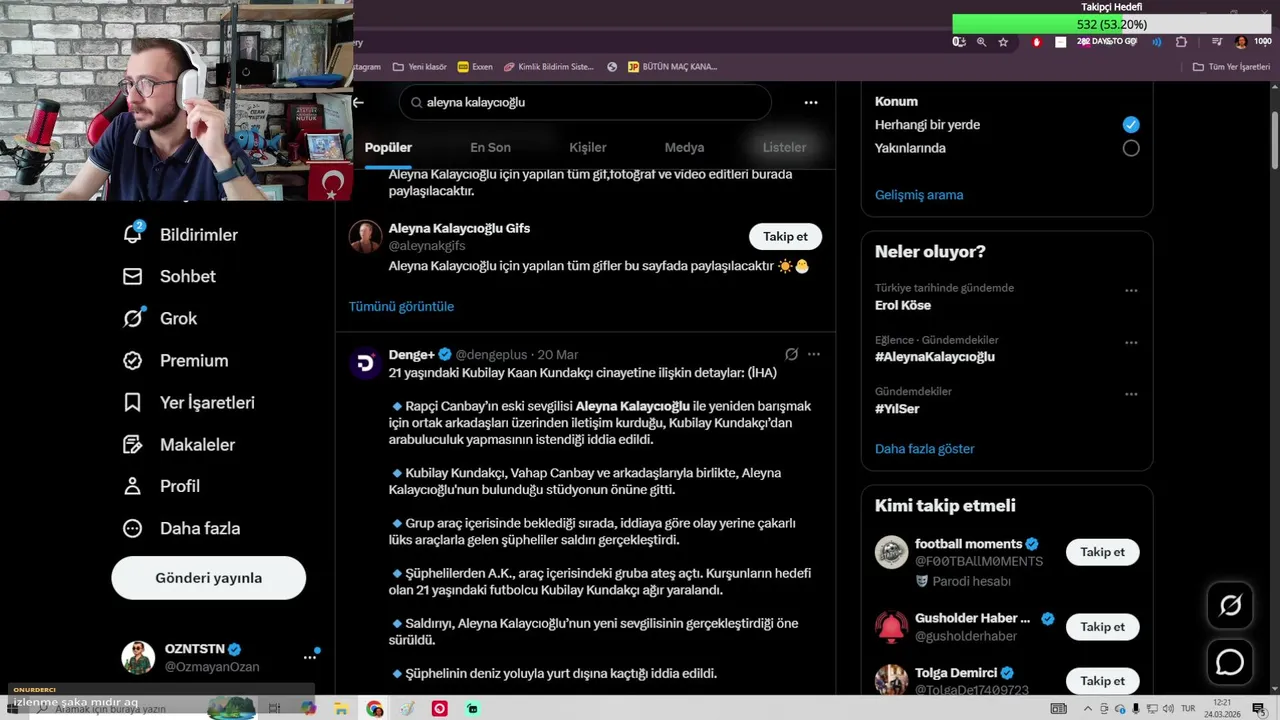
Task: Open account switcher dots beside OZNTSTN
Action: (x=310, y=657)
